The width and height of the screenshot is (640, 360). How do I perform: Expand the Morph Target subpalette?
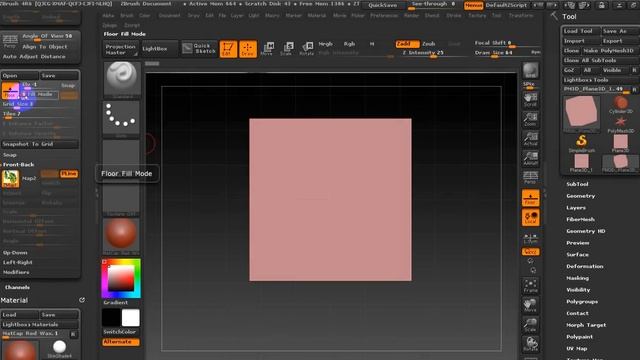586,325
